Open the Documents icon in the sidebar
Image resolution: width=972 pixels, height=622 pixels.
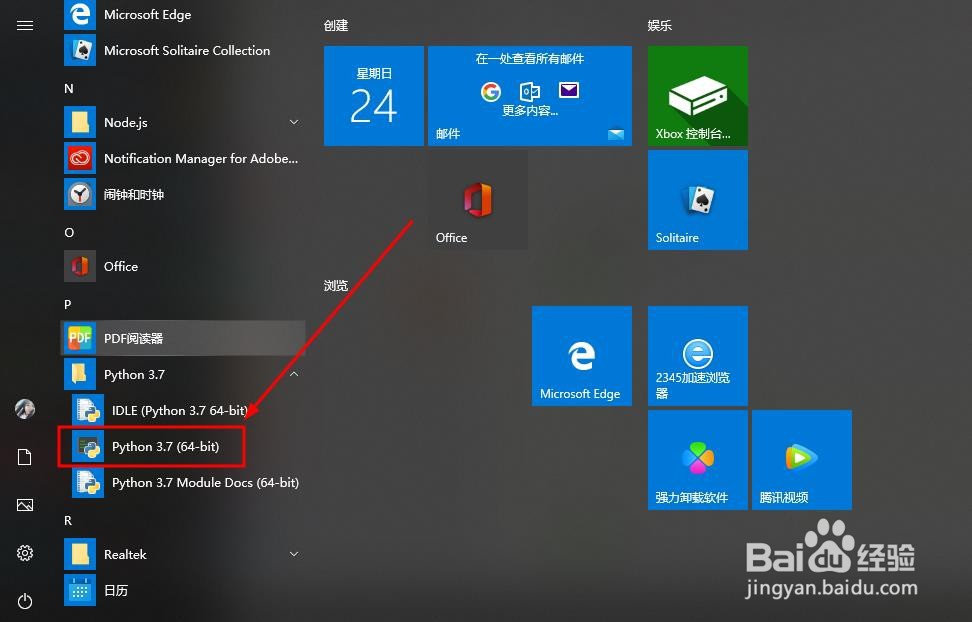coord(25,457)
